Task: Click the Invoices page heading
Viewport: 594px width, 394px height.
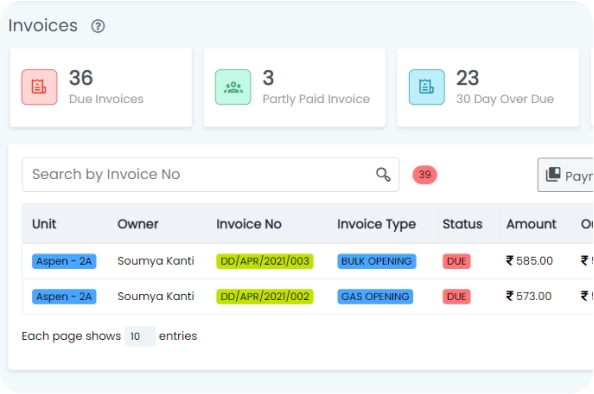Action: (x=43, y=26)
